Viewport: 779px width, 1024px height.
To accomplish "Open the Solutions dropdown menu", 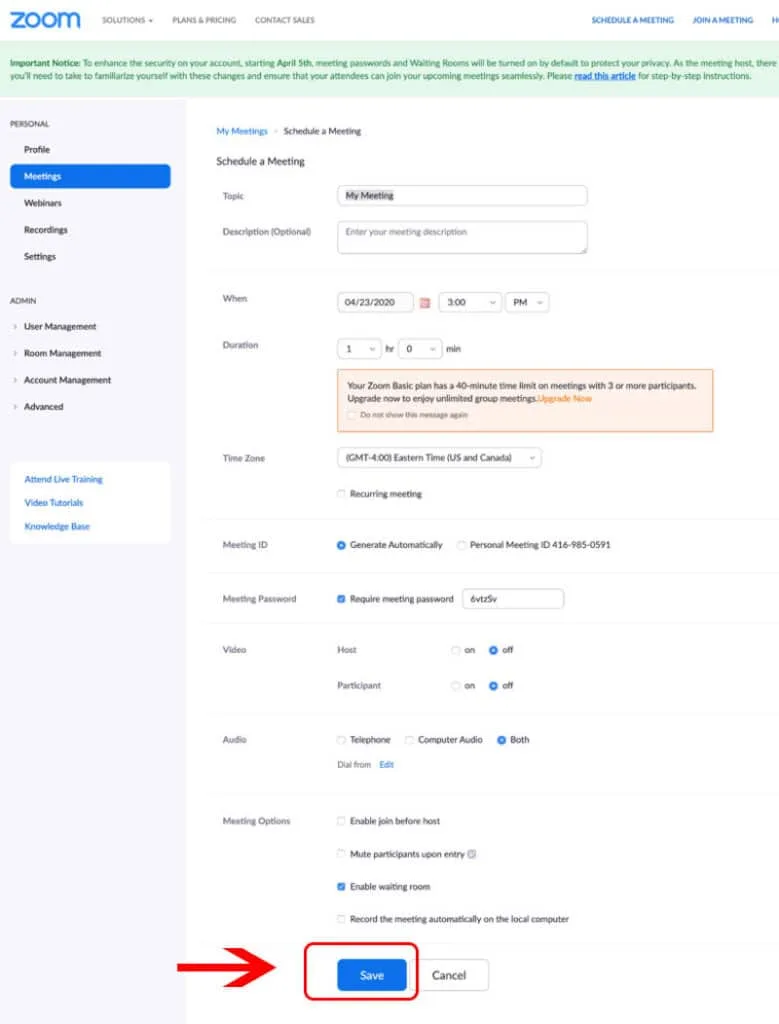I will 127,20.
